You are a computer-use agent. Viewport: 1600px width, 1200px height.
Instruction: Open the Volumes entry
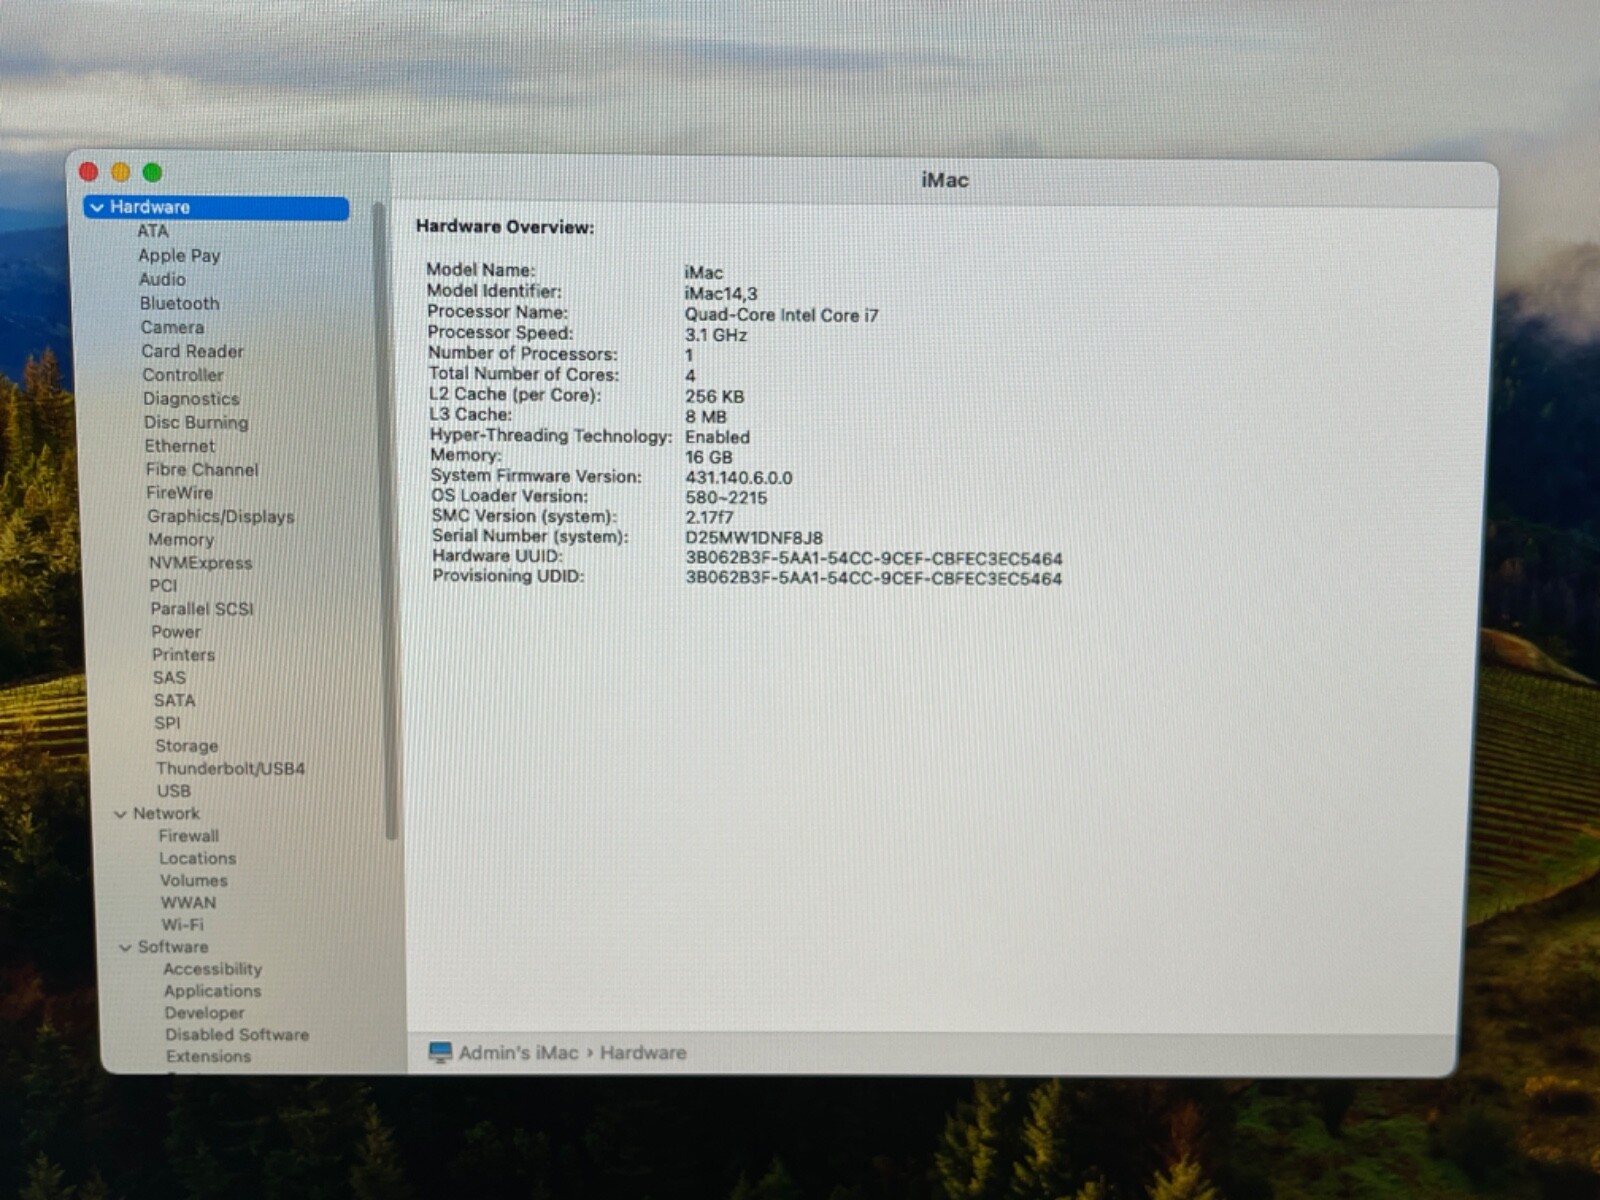(194, 880)
